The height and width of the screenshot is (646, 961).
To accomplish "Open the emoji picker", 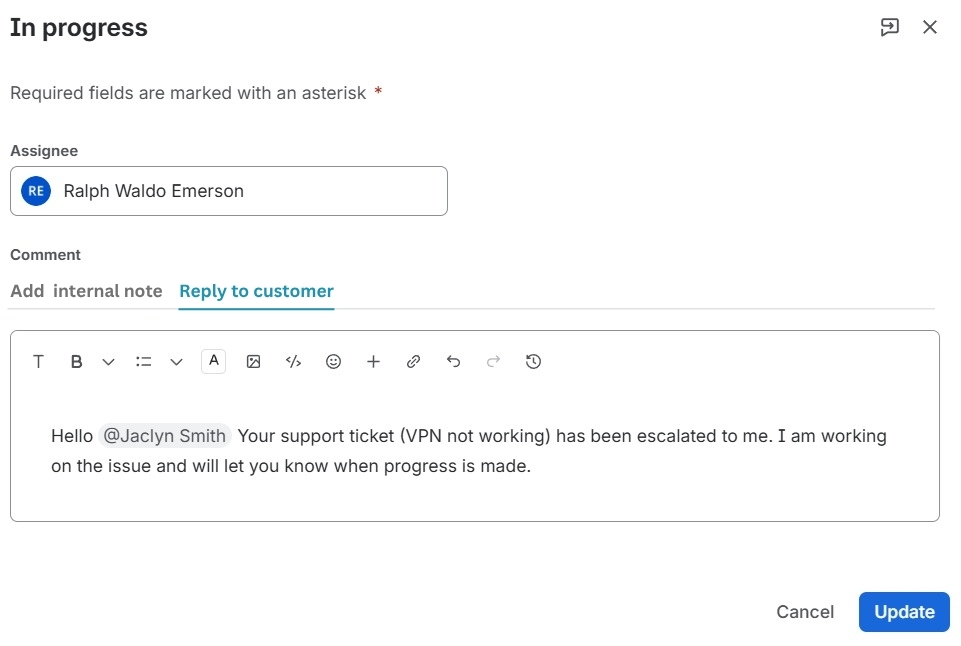I will [333, 362].
